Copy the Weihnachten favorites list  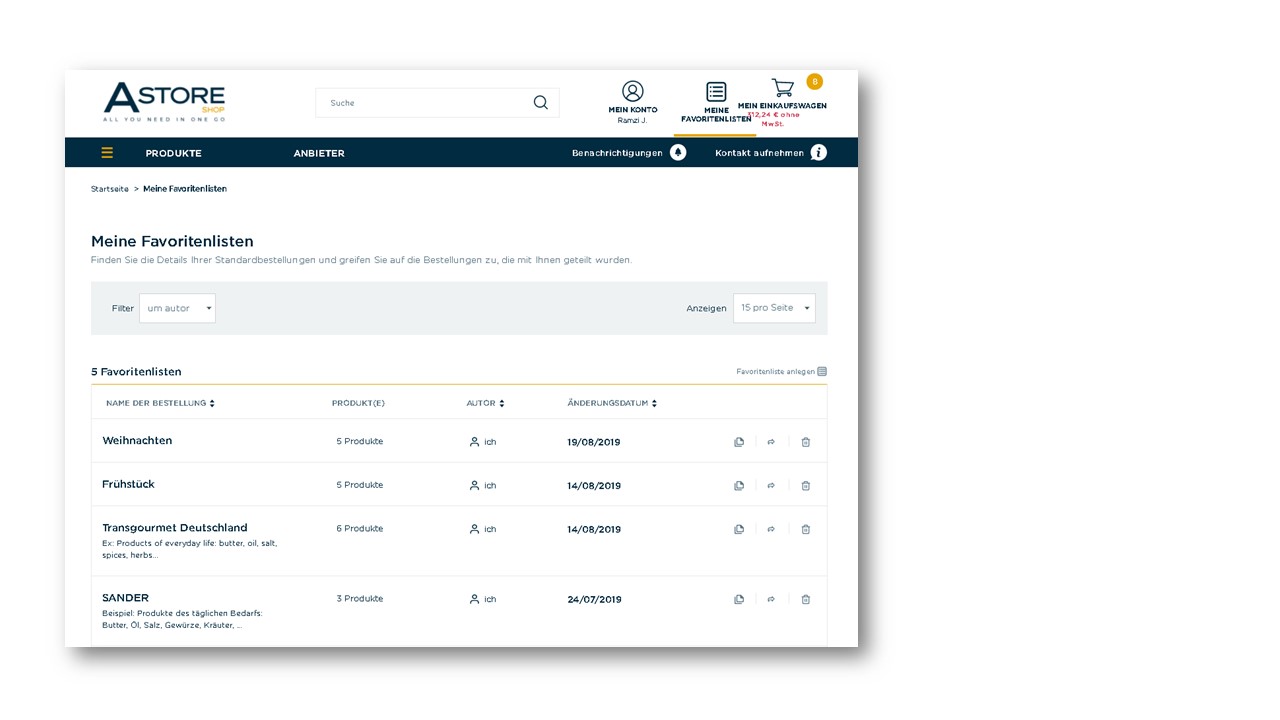point(739,442)
